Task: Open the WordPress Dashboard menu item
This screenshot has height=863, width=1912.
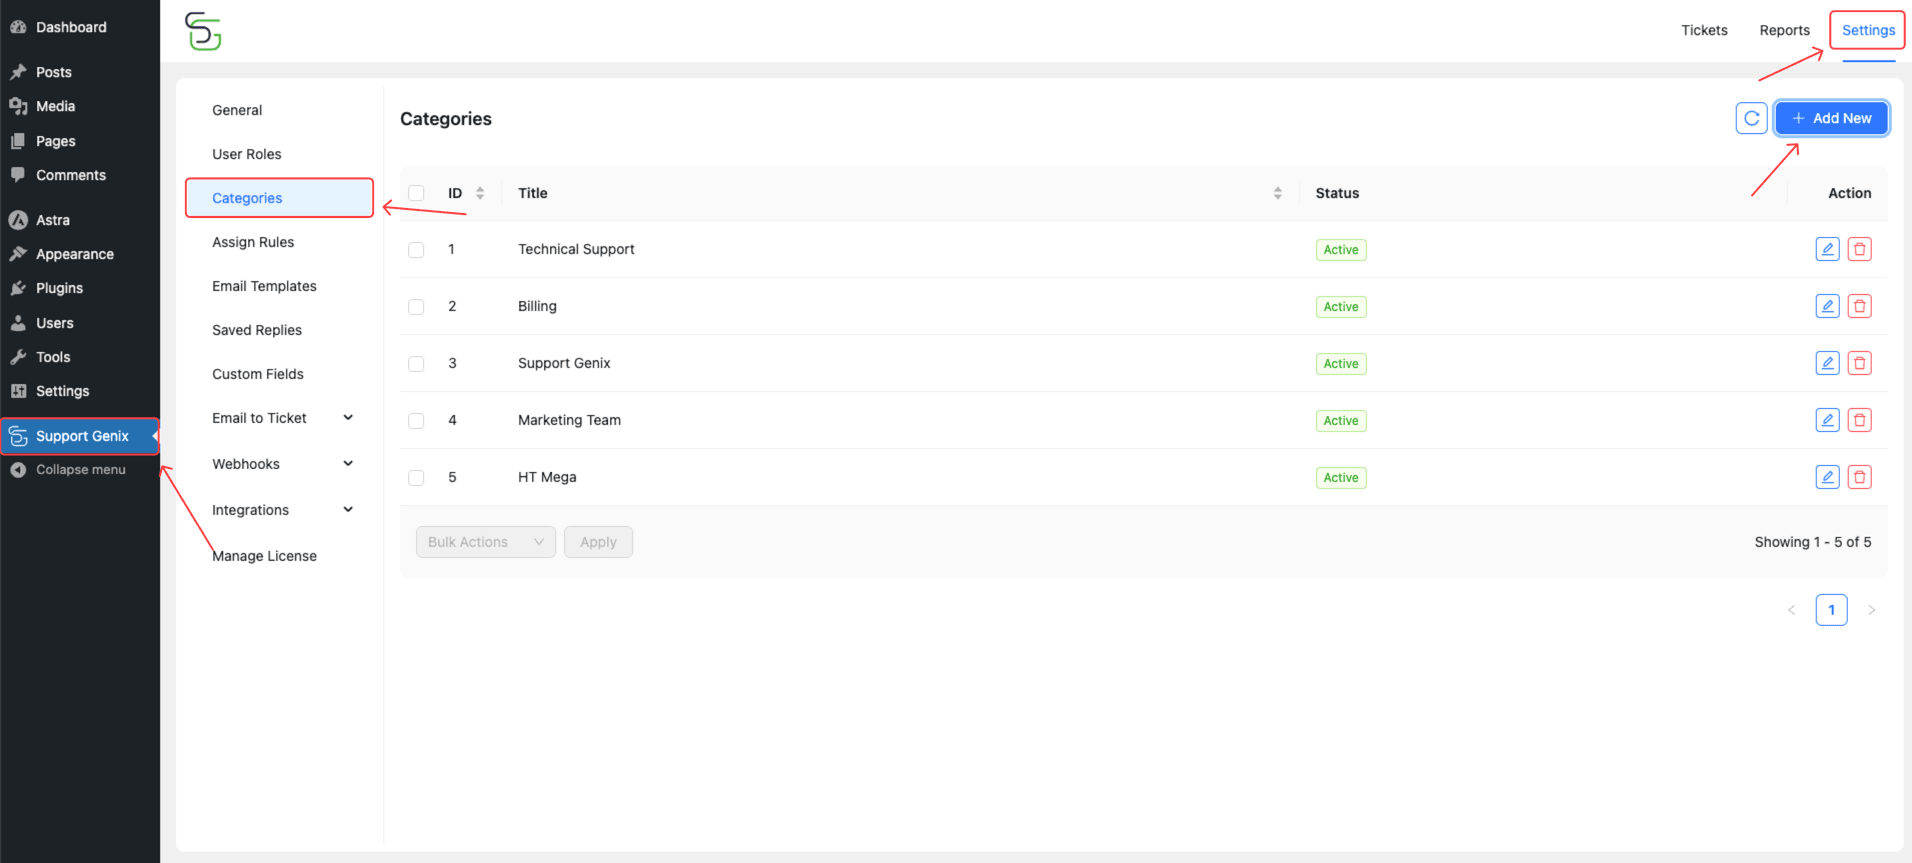Action: tap(70, 27)
